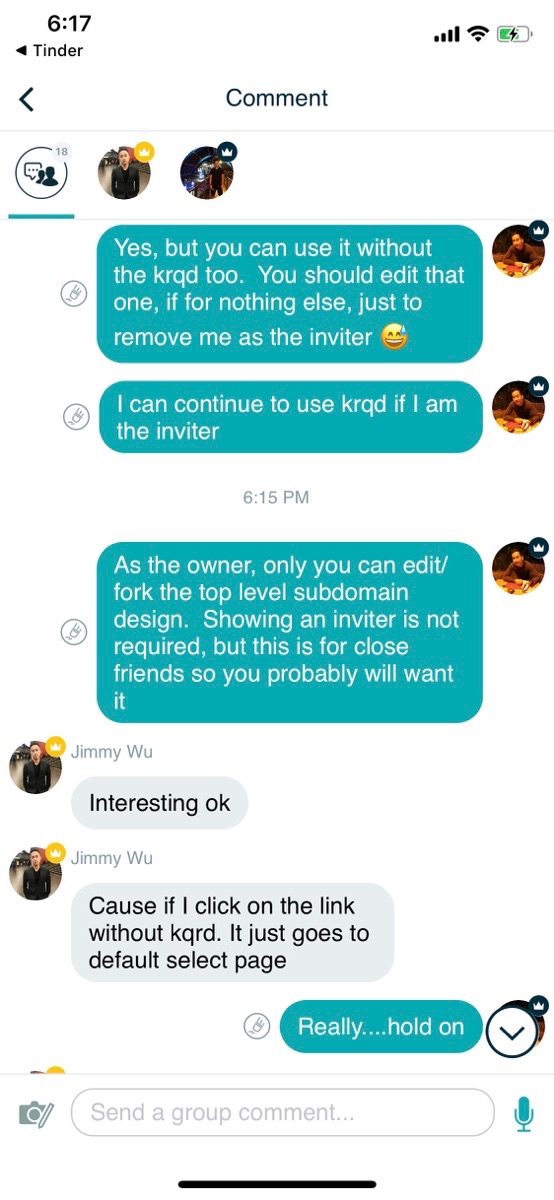The width and height of the screenshot is (554, 1200).
Task: Open the group chat tab with 18 badge
Action: (x=41, y=175)
